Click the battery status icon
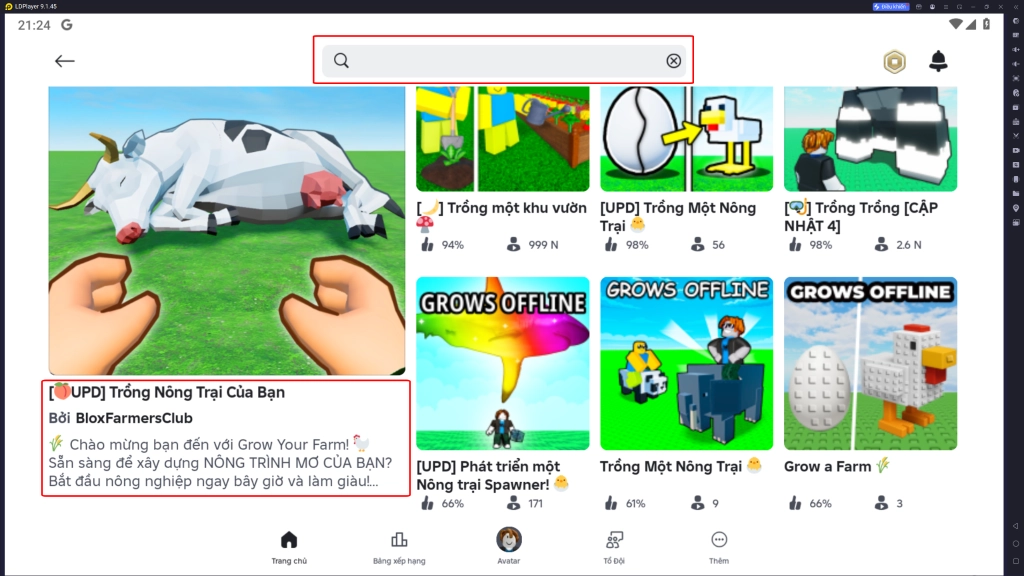The image size is (1024, 576). tap(986, 25)
